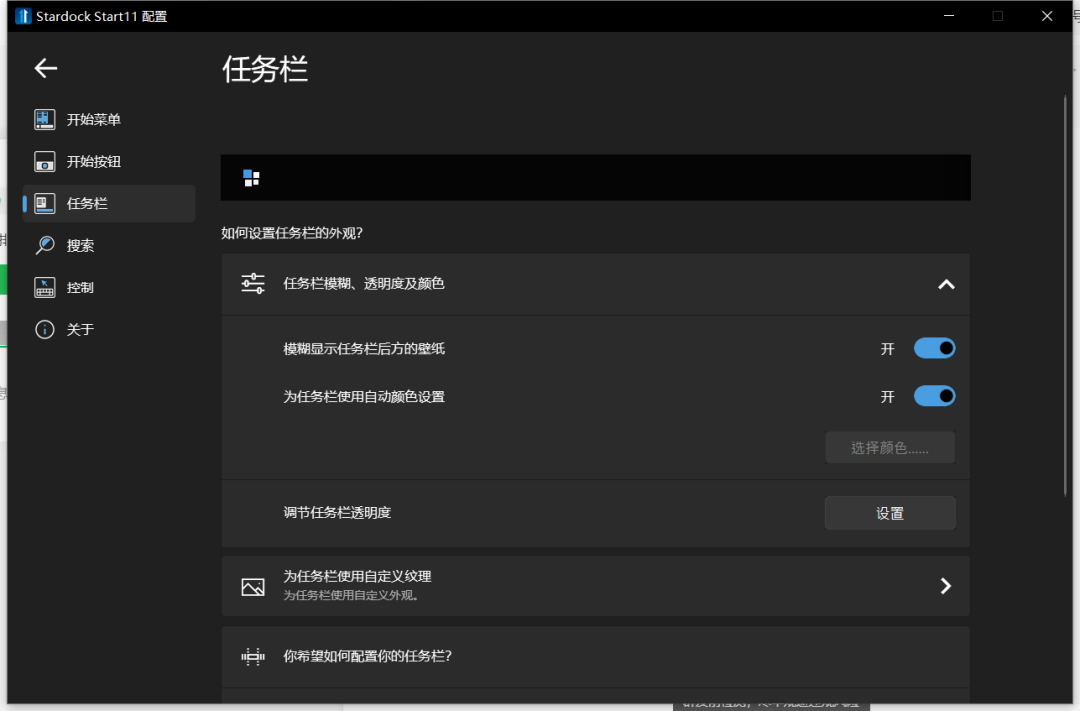The height and width of the screenshot is (711, 1080).
Task: Click the alignment icon beside 你希望如何配置你的任务栏
Action: [x=253, y=657]
